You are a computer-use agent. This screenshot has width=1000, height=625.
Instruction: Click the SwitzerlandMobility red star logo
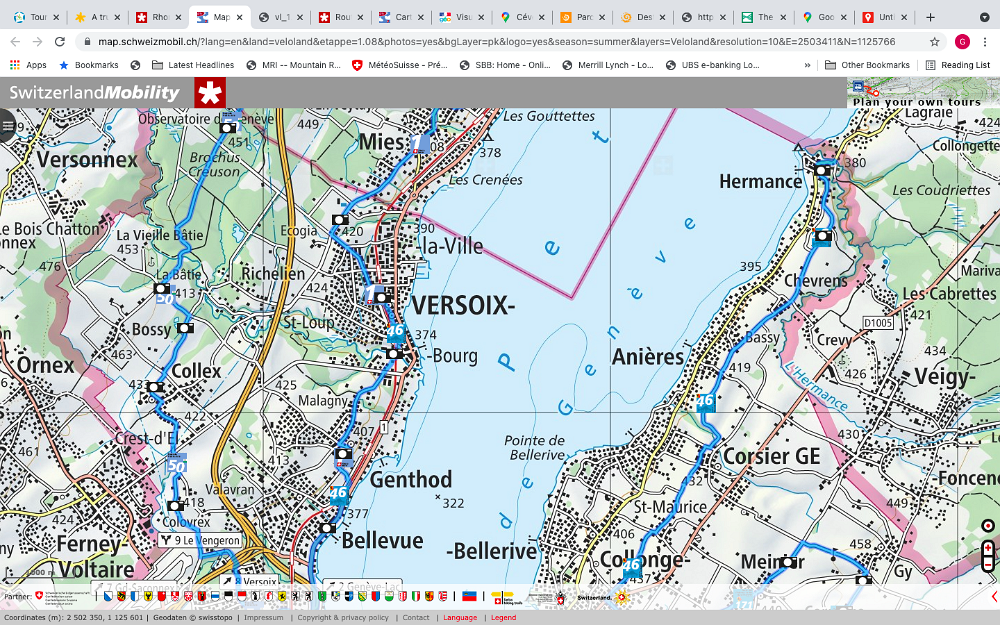210,93
